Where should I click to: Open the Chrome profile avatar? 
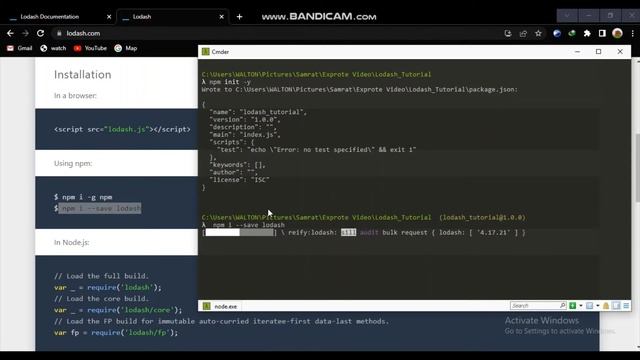617,33
